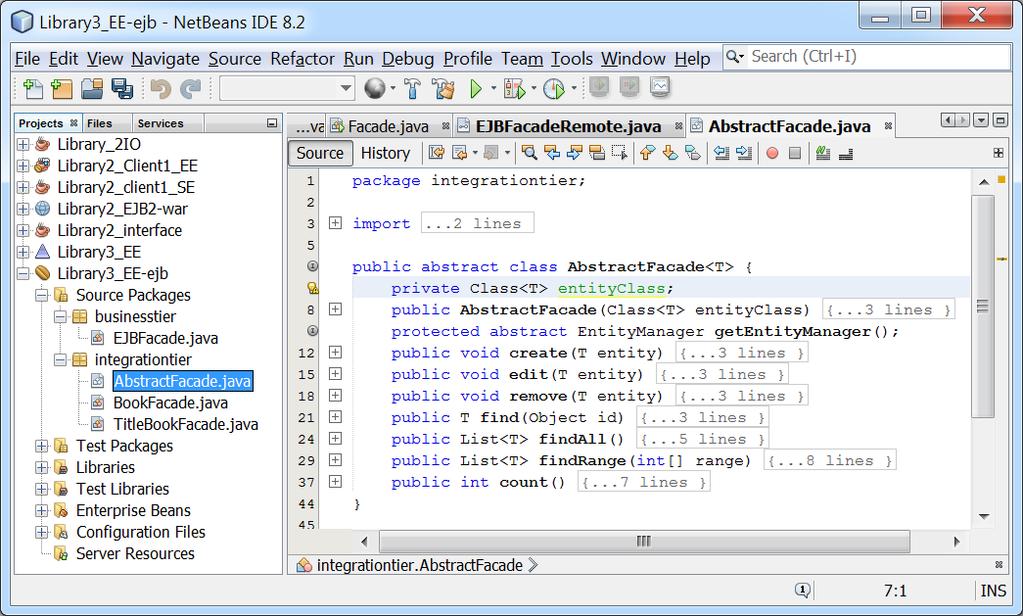The image size is (1023, 616).
Task: Click the Build Project hammer icon
Action: pyautogui.click(x=412, y=88)
